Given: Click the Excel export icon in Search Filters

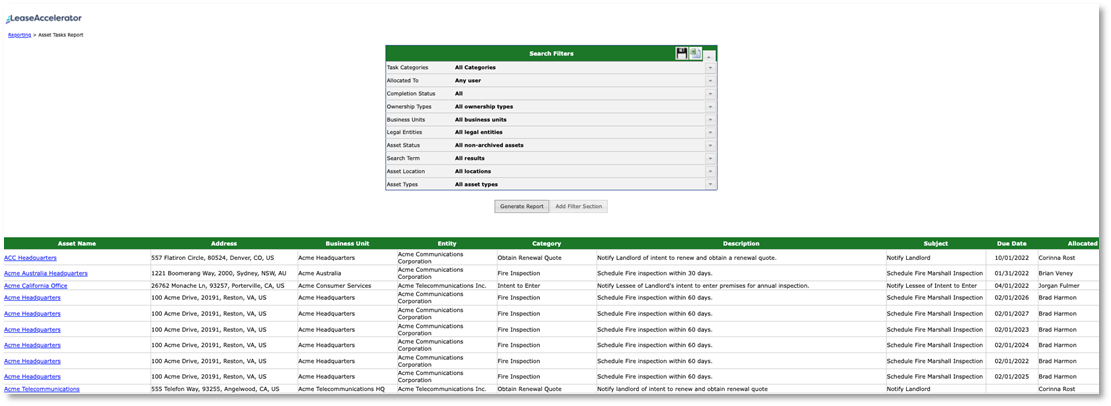Looking at the screenshot, I should point(695,54).
